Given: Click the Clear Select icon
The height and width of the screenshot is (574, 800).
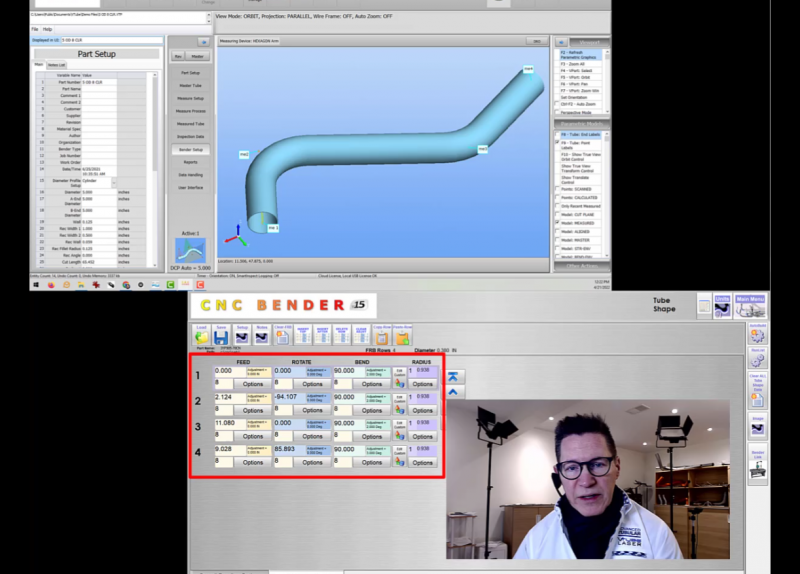Looking at the screenshot, I should tap(361, 337).
